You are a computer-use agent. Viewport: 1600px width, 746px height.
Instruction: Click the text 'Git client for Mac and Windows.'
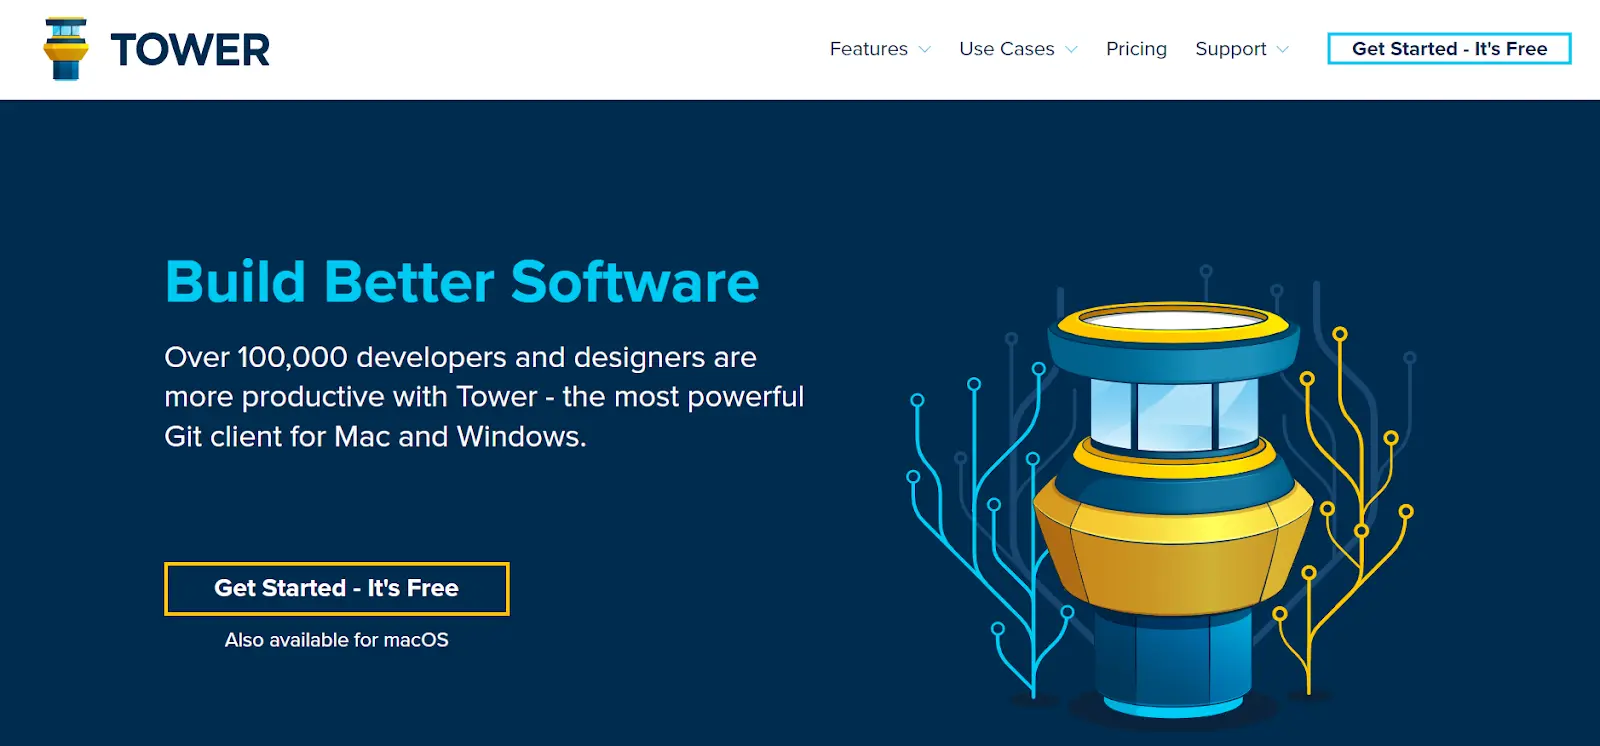(375, 437)
